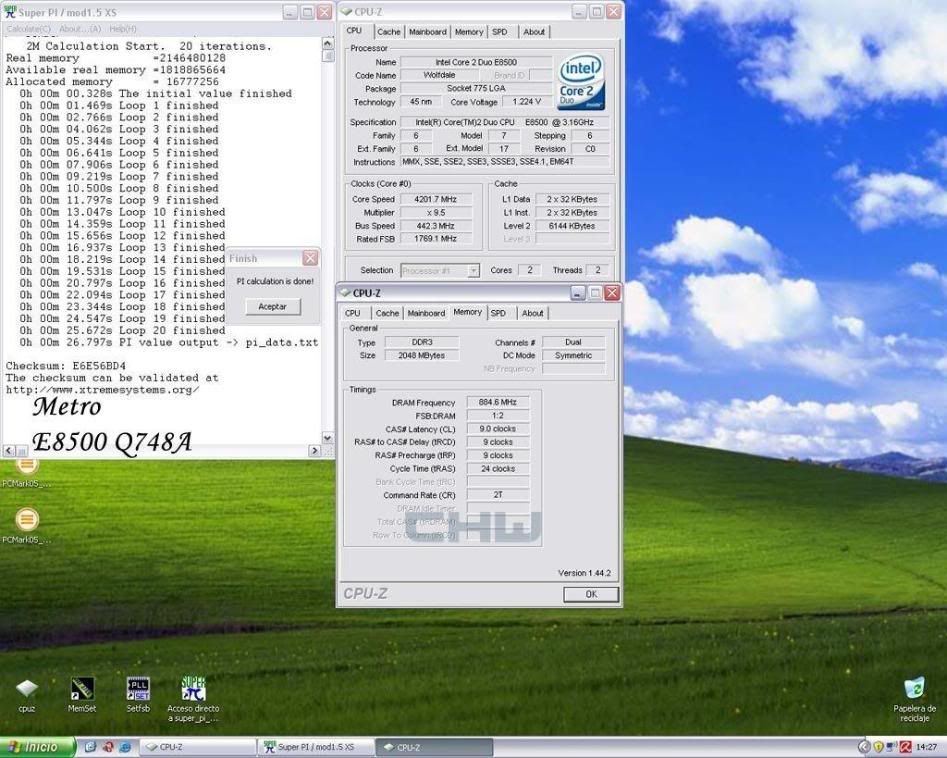Expand hidden tray icons with the chevron
This screenshot has height=758, width=947.
(x=864, y=747)
